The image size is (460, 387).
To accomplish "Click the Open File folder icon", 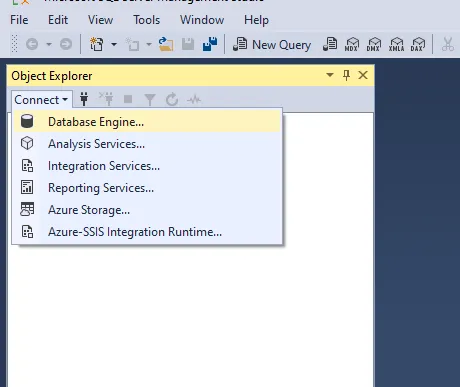I will coord(166,44).
